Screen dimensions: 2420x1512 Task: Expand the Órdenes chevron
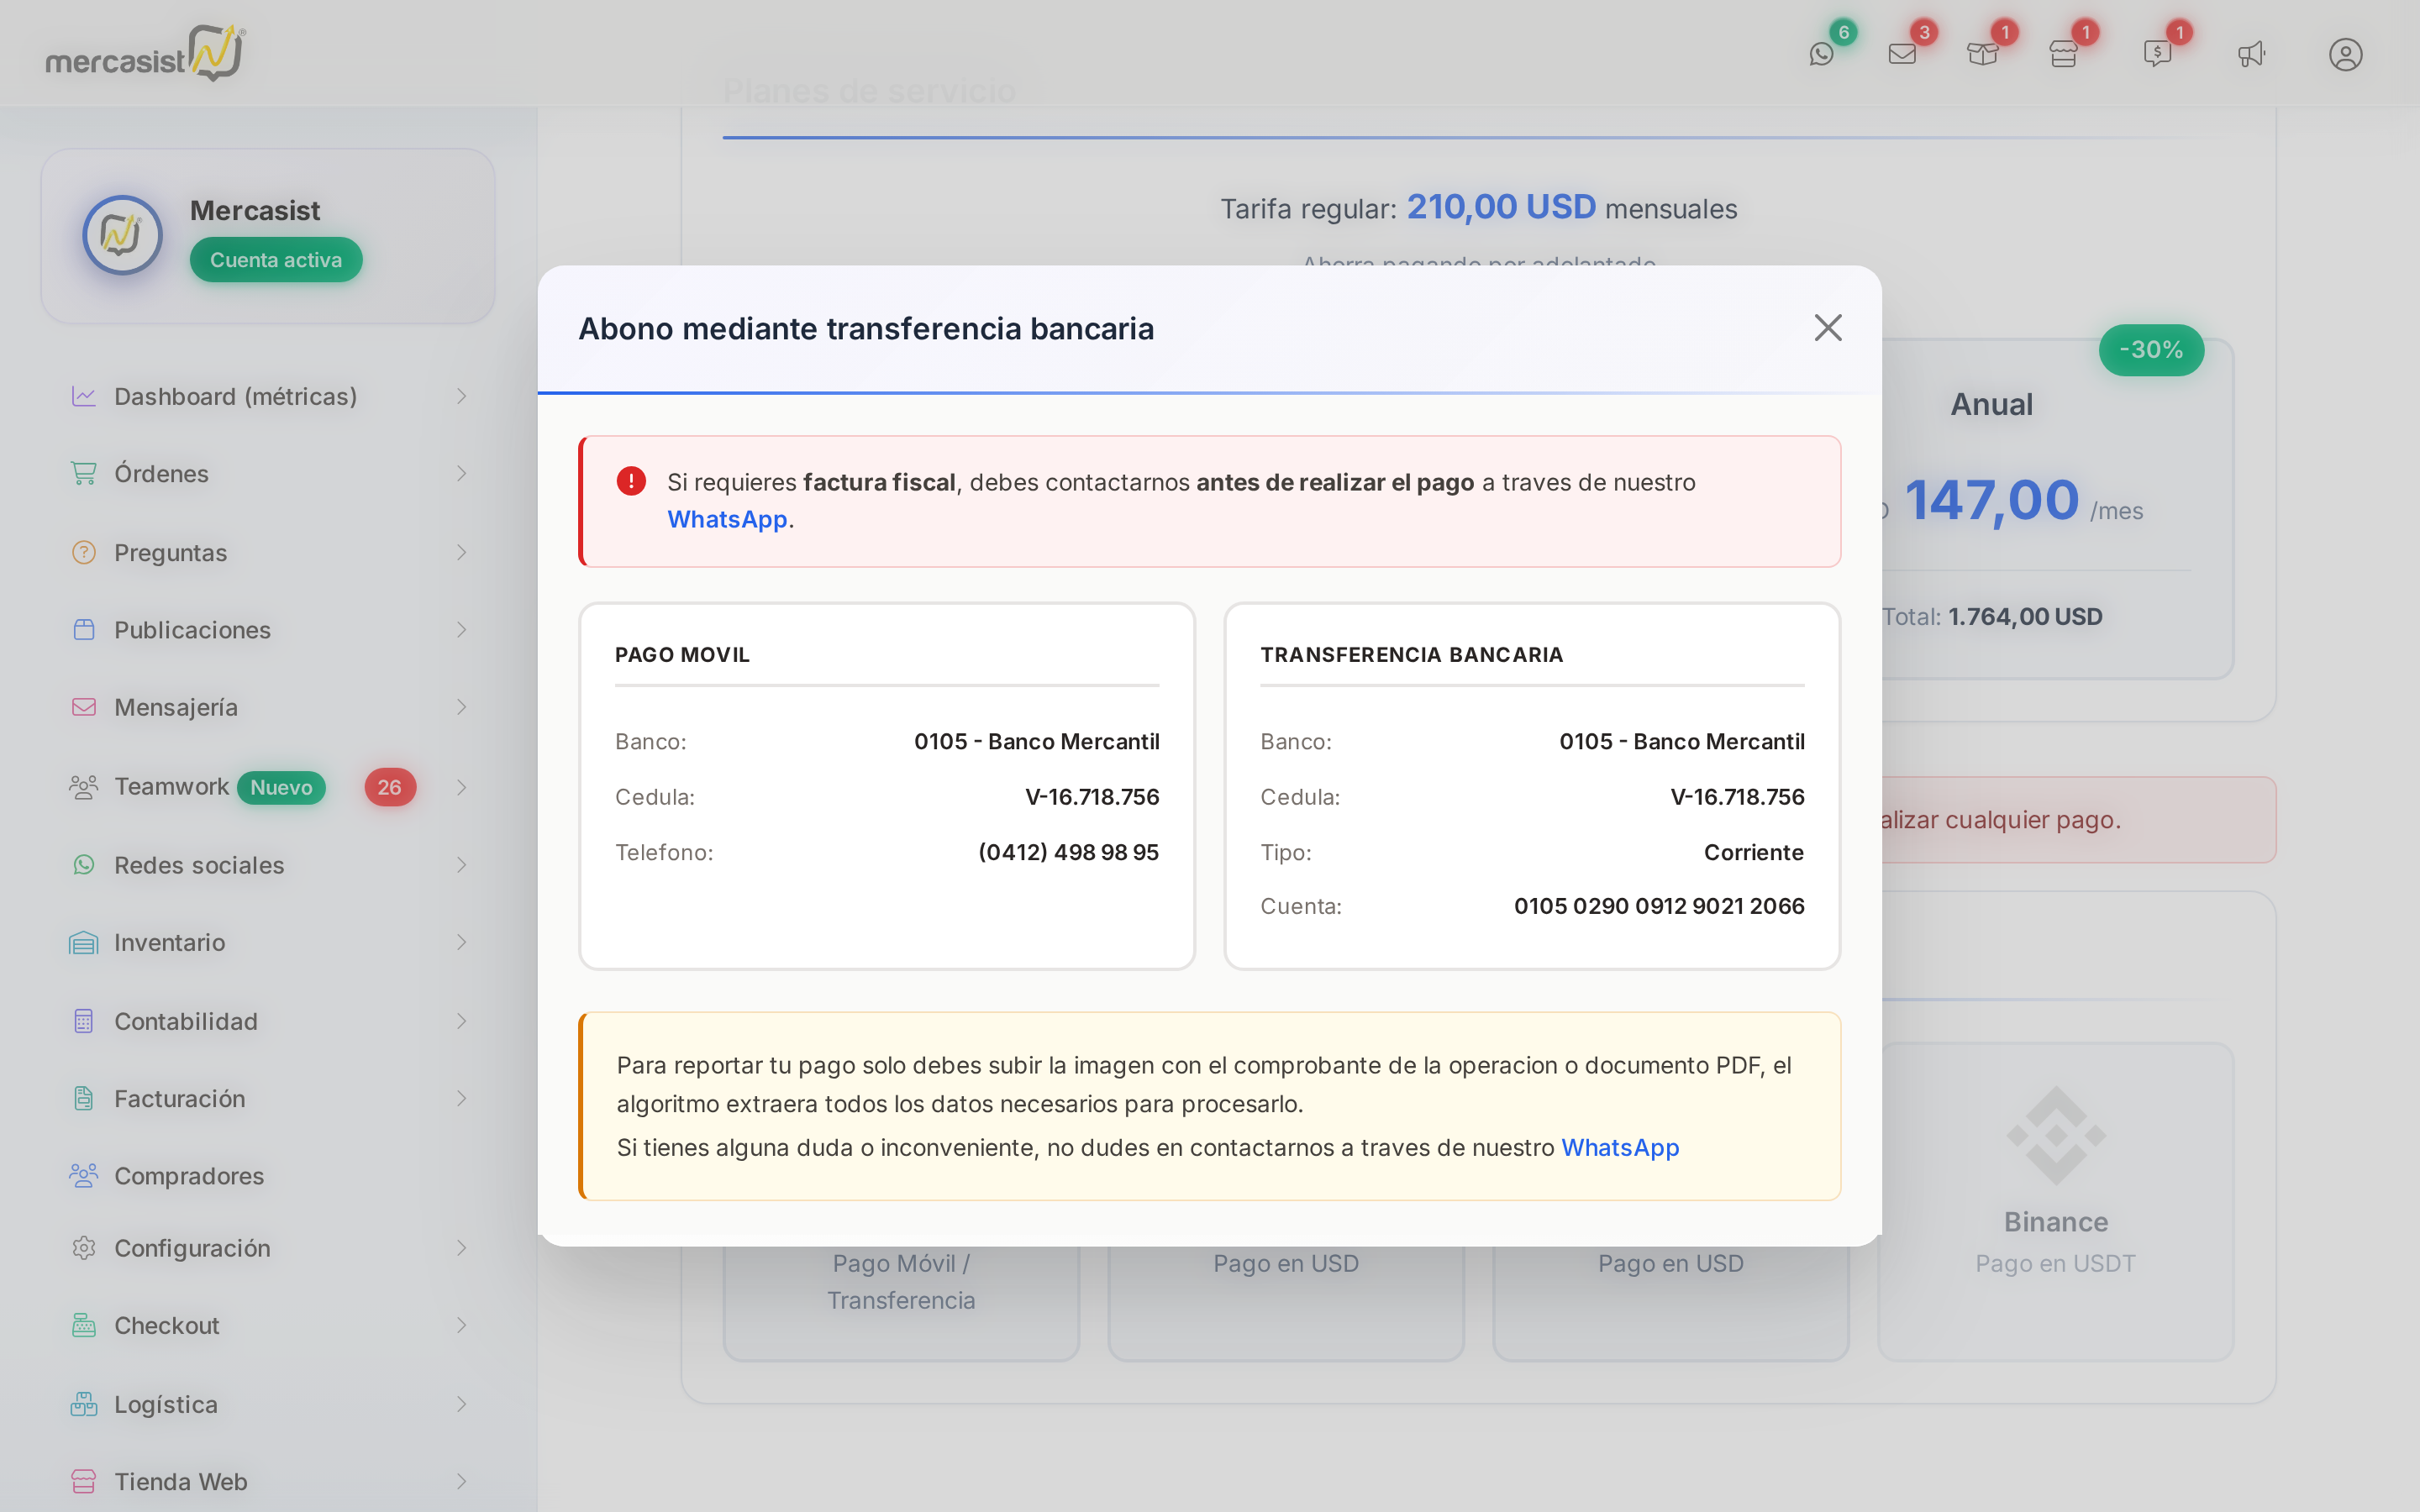pos(461,473)
